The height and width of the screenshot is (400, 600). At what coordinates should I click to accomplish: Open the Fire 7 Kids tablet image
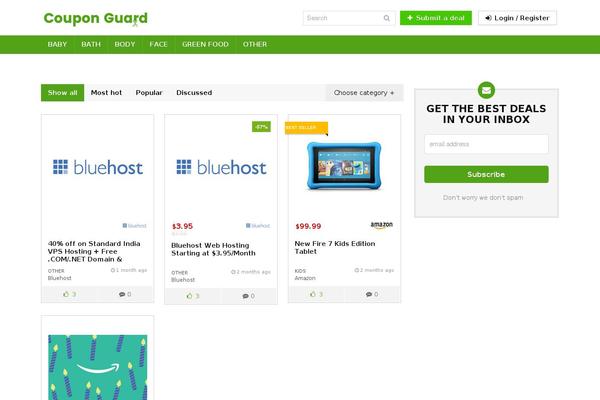point(344,166)
